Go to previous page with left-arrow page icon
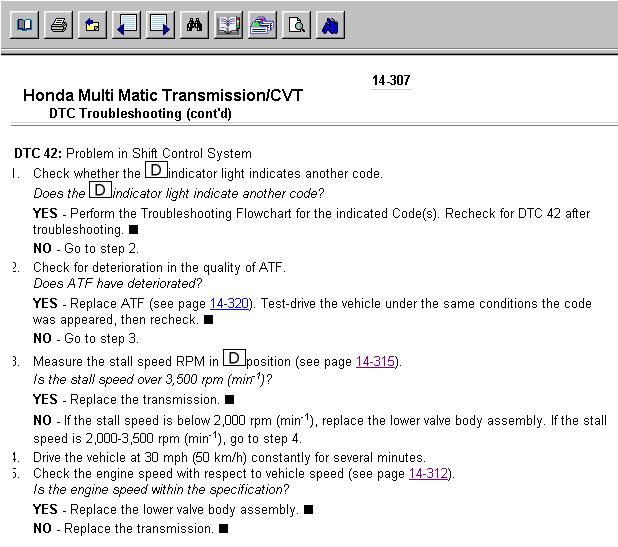Viewport: 618px width, 547px height. (x=126, y=25)
